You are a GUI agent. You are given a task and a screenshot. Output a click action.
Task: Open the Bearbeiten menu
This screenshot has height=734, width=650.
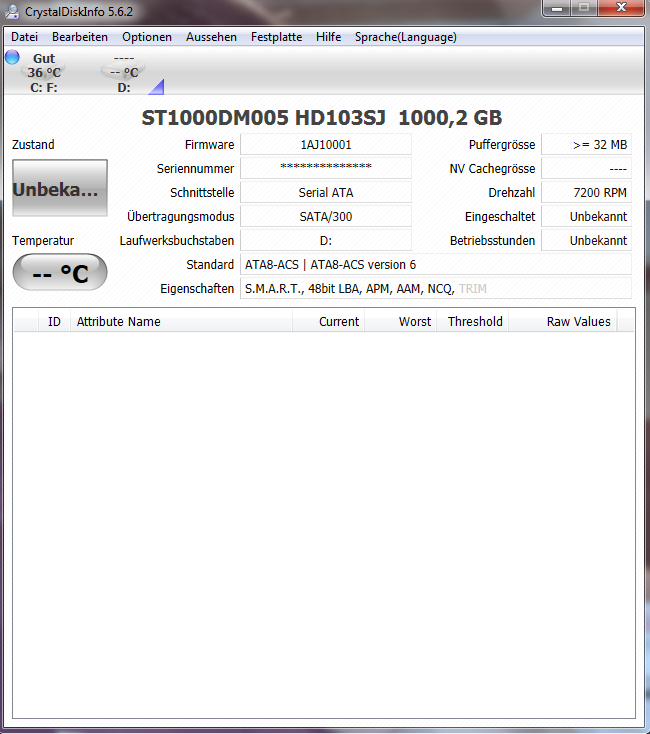point(80,37)
